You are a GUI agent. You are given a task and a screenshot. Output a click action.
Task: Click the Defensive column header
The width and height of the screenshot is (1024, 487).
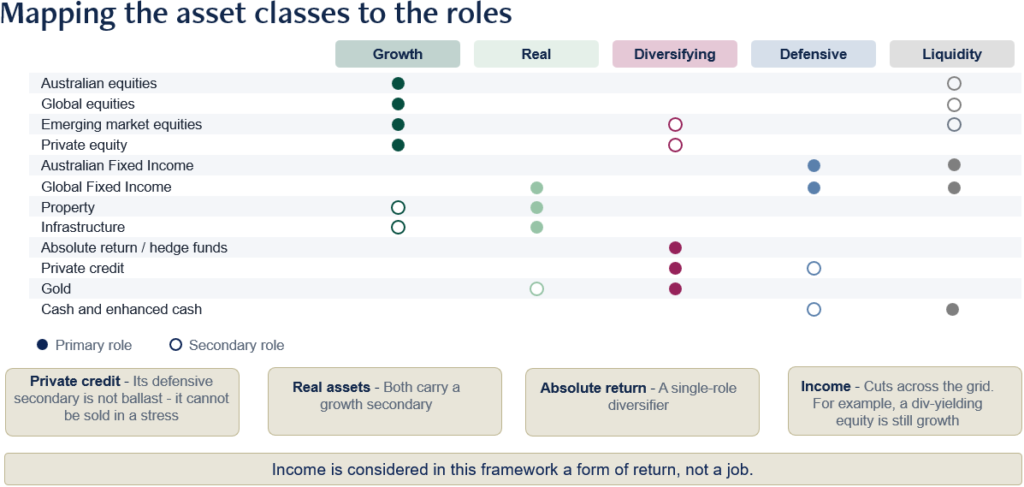[813, 54]
